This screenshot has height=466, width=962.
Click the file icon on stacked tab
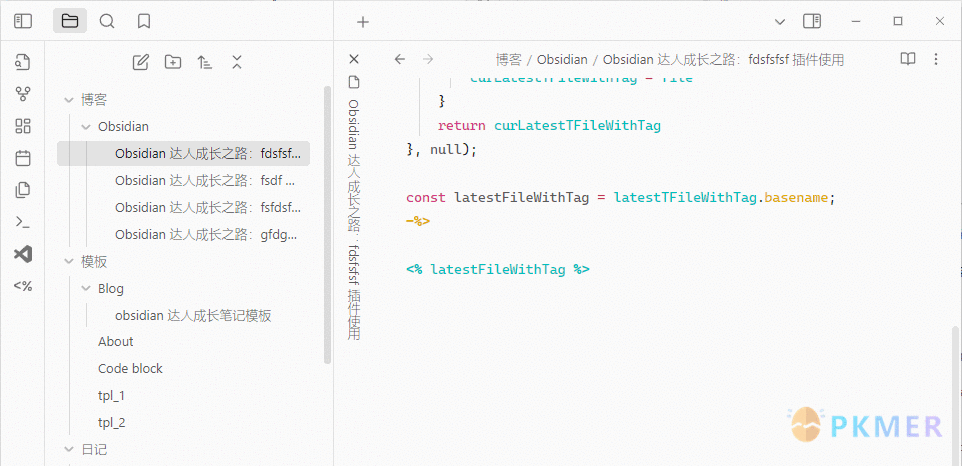pos(353,82)
